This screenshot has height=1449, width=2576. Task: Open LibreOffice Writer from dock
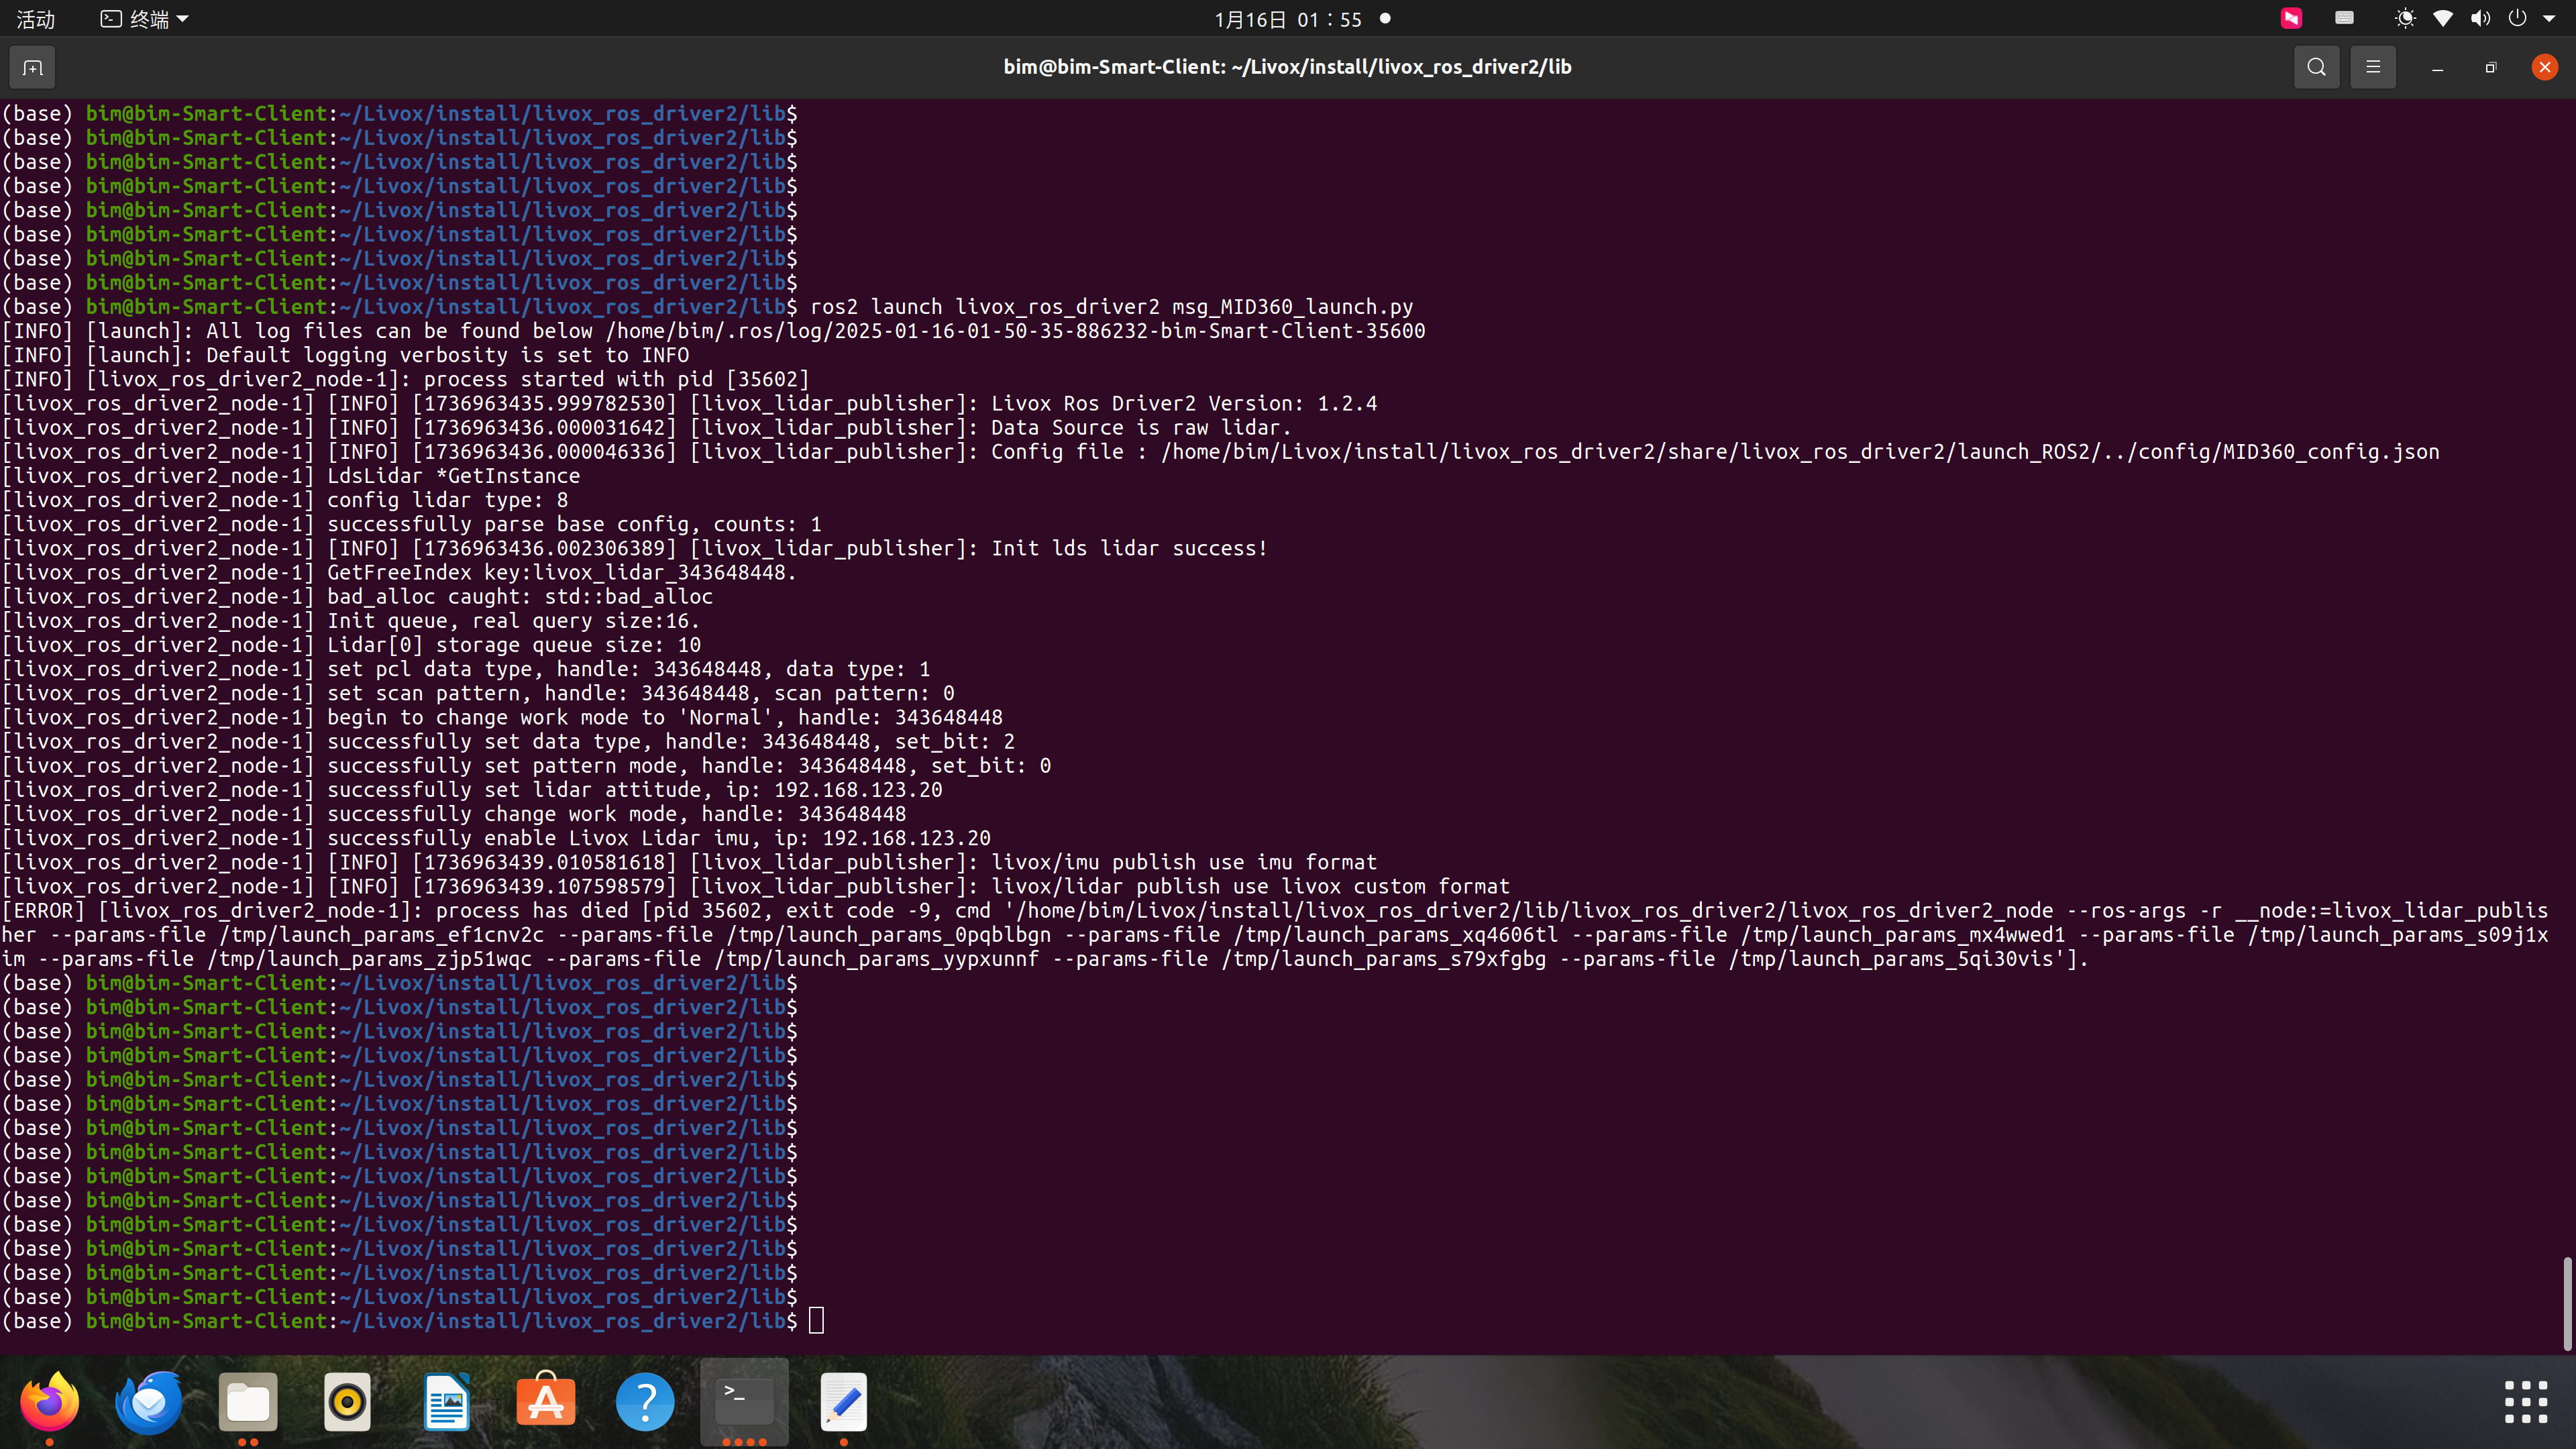(x=446, y=1401)
